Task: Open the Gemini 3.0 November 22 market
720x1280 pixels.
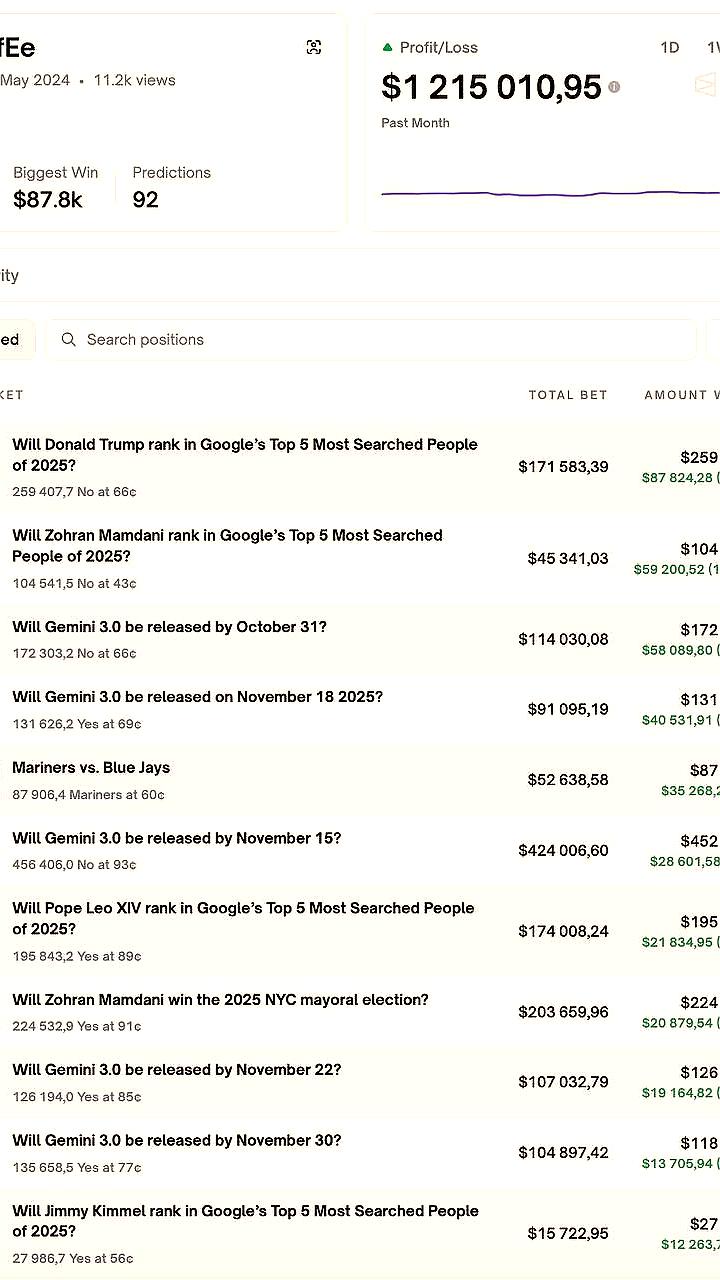Action: coord(177,1069)
